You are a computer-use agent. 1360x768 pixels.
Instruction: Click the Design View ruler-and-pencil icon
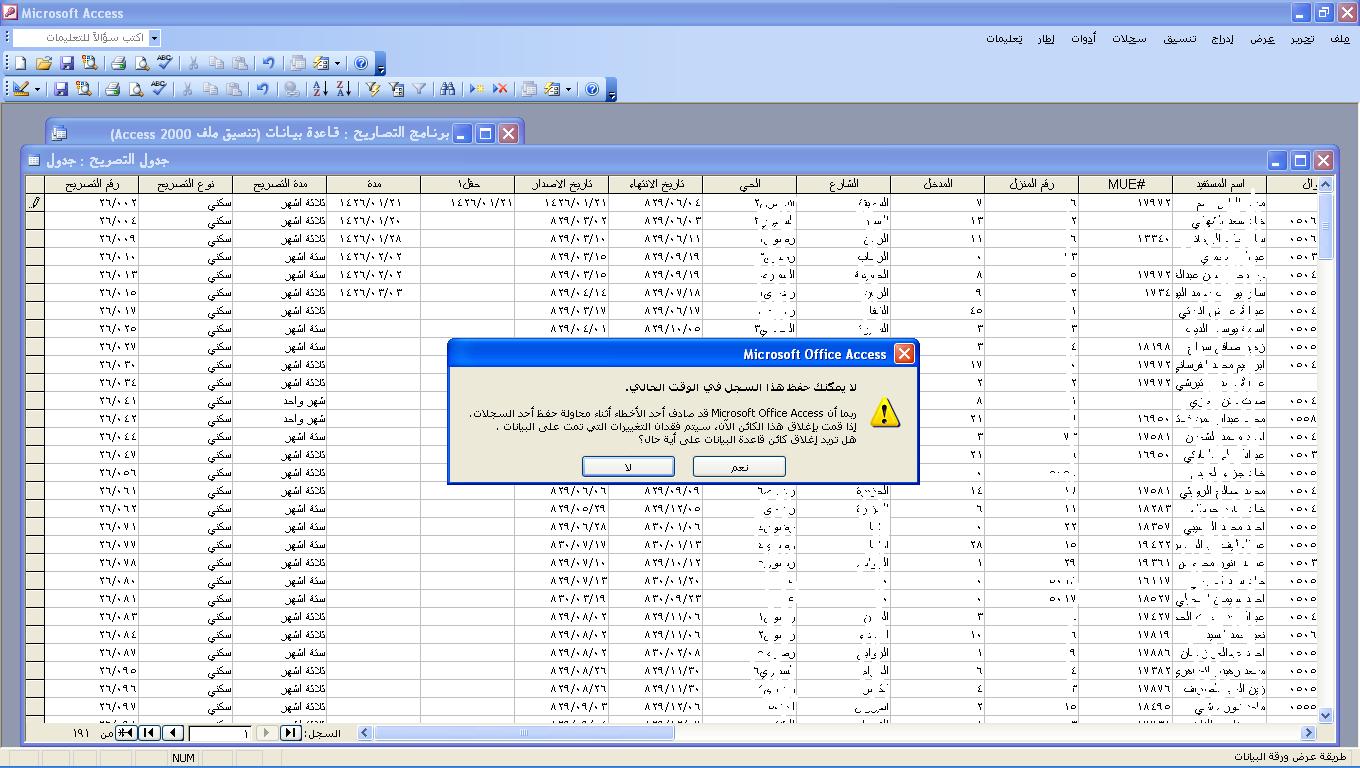(x=20, y=89)
